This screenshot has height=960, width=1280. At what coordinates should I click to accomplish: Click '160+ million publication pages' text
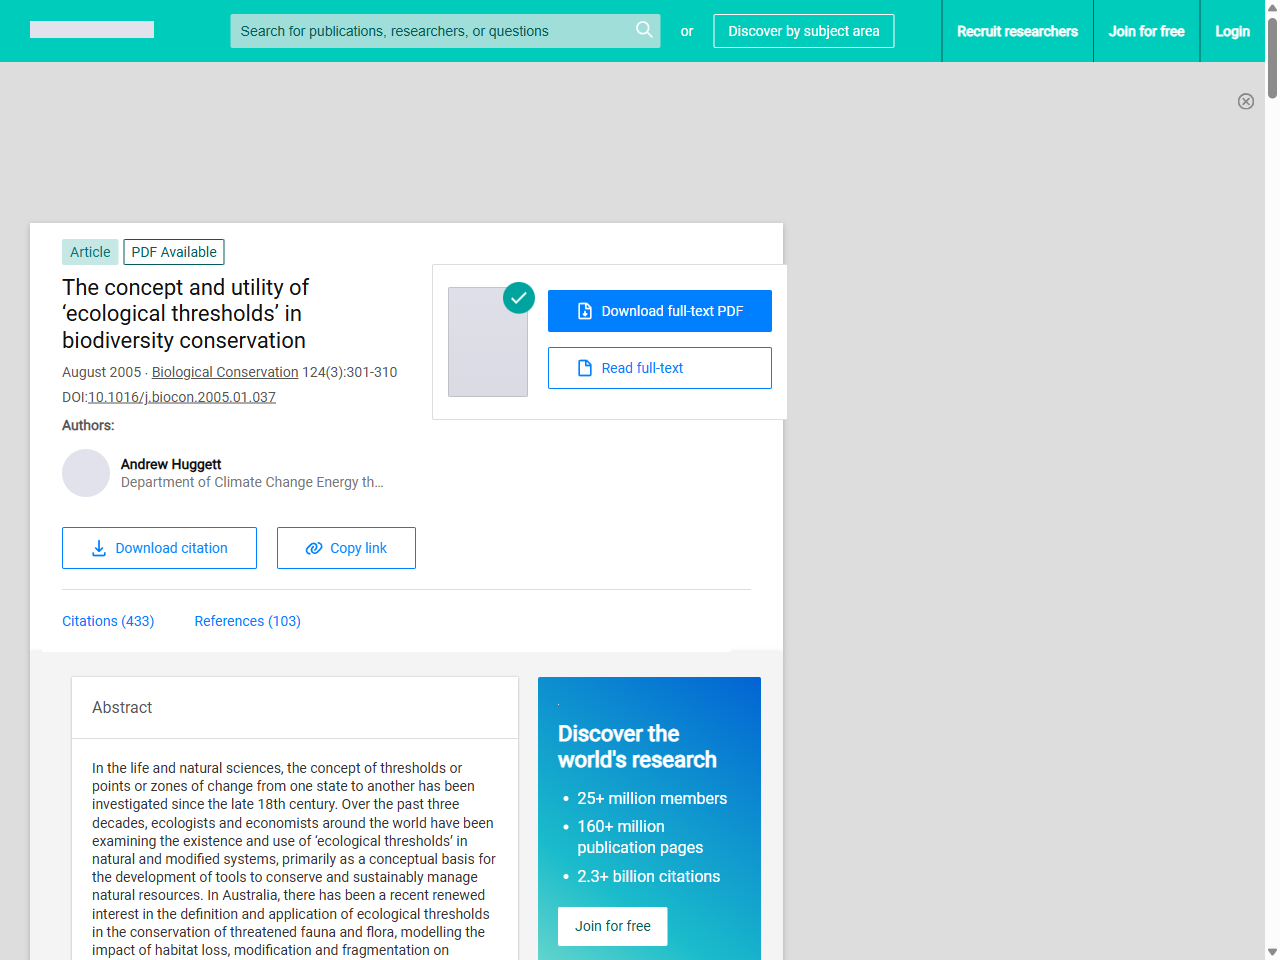click(640, 837)
